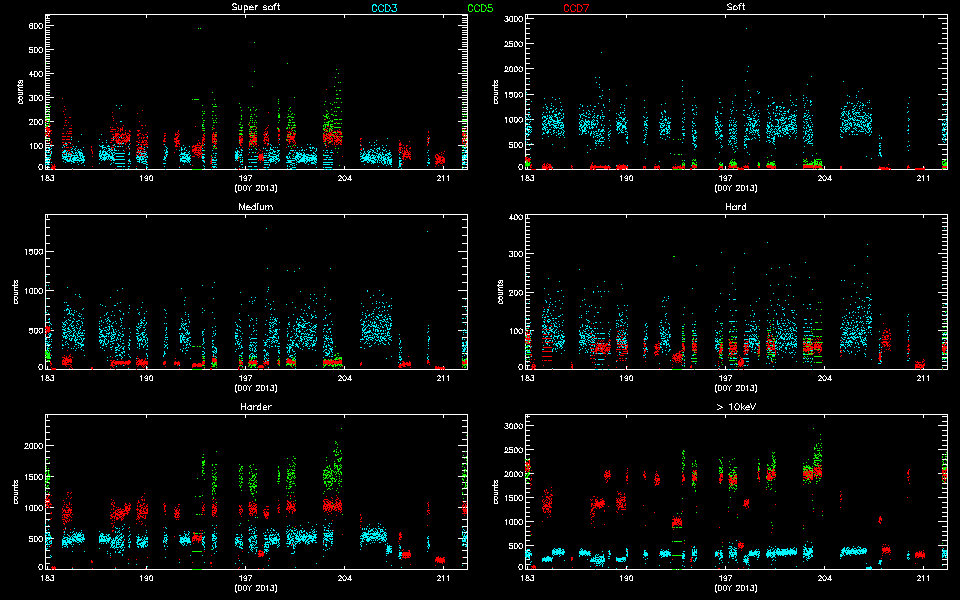Select the "Hard" plot title
This screenshot has height=600, width=960.
pyautogui.click(x=735, y=207)
